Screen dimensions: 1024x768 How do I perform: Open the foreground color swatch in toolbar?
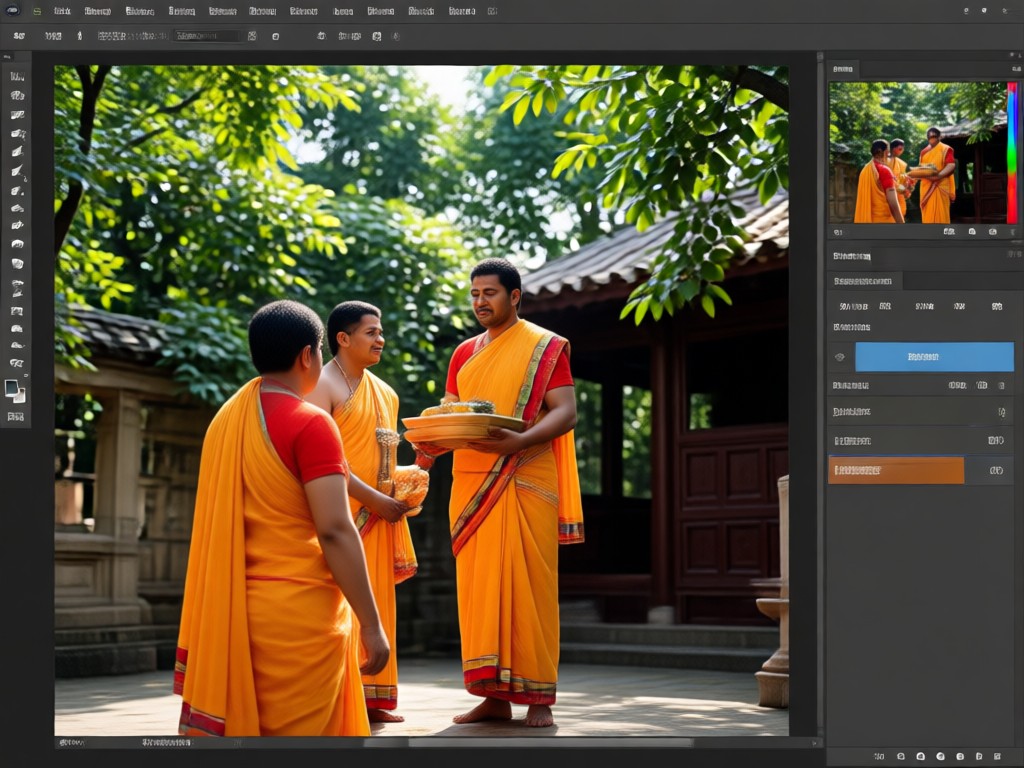(12, 387)
